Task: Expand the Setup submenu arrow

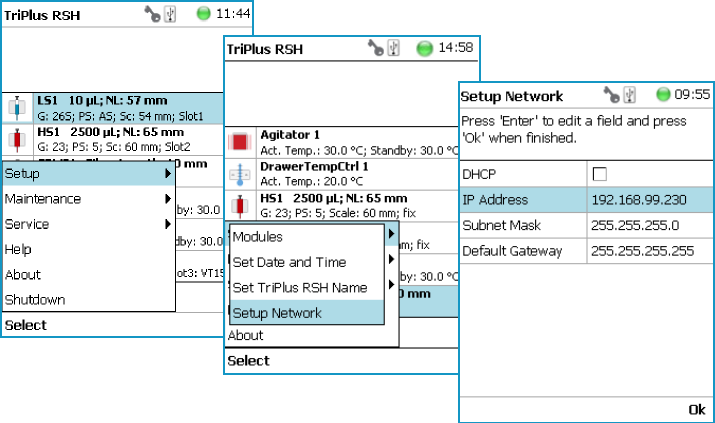Action: click(x=168, y=174)
